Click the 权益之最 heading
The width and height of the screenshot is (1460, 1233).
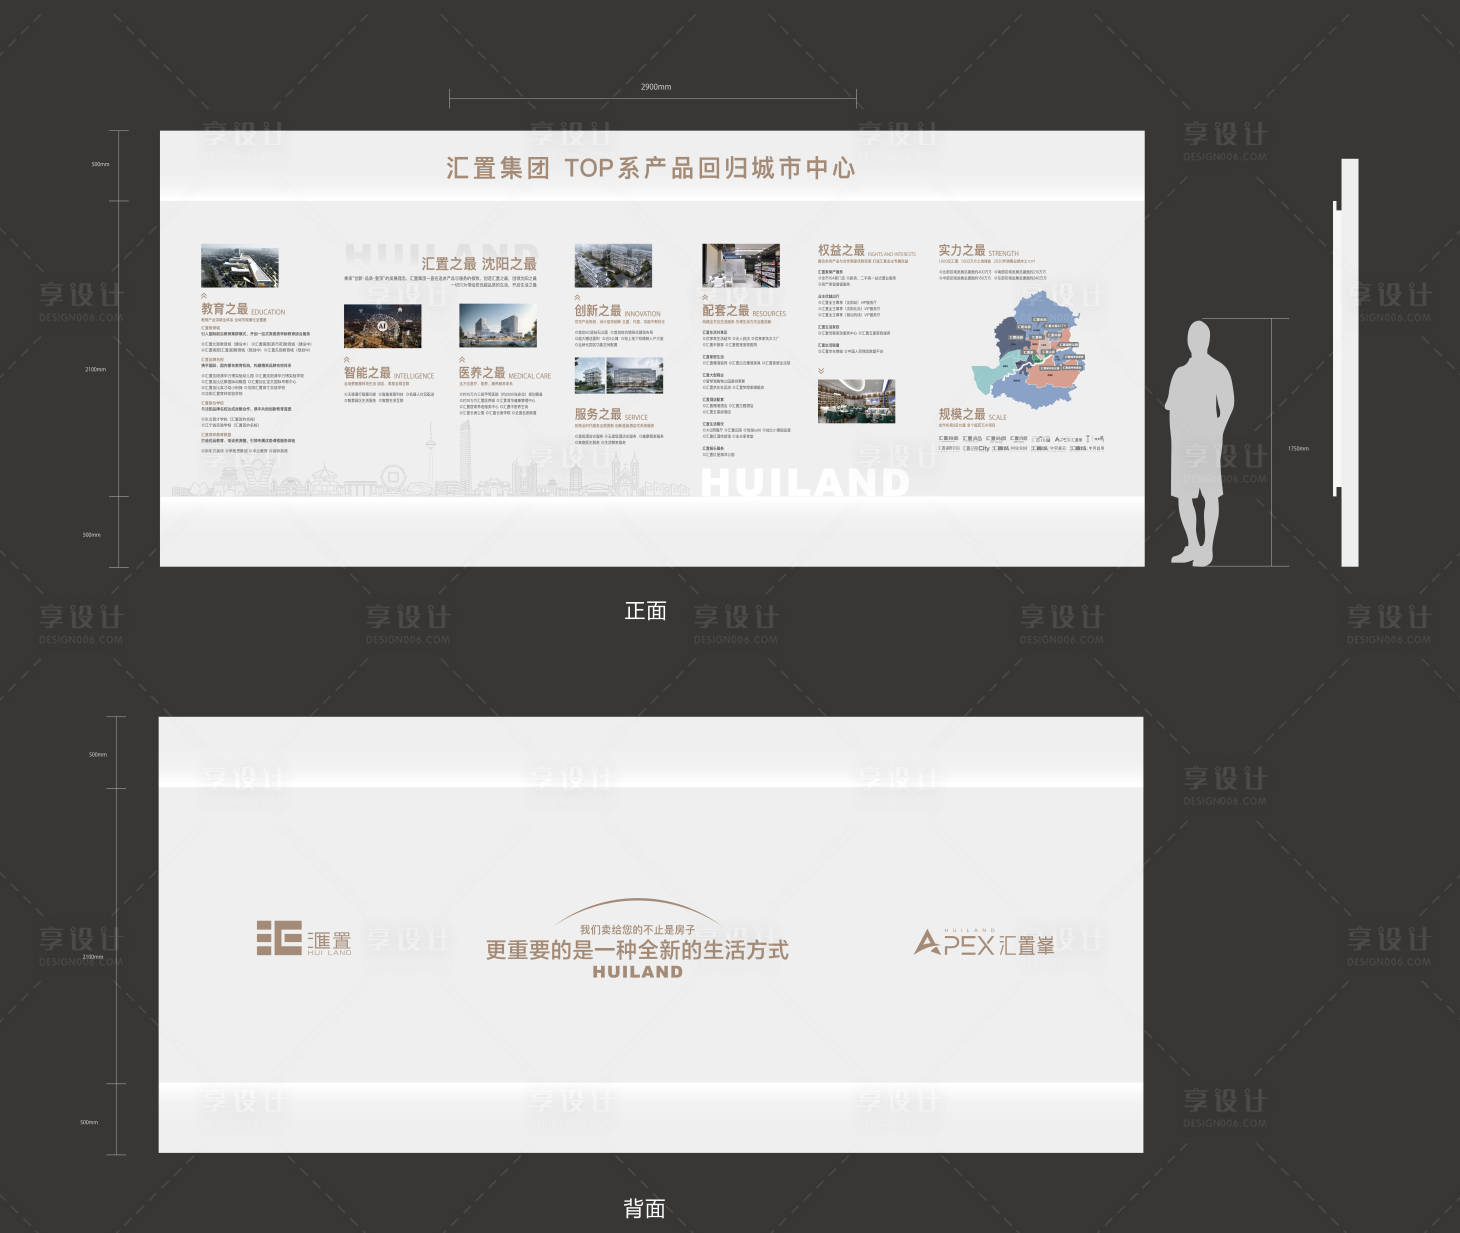841,251
